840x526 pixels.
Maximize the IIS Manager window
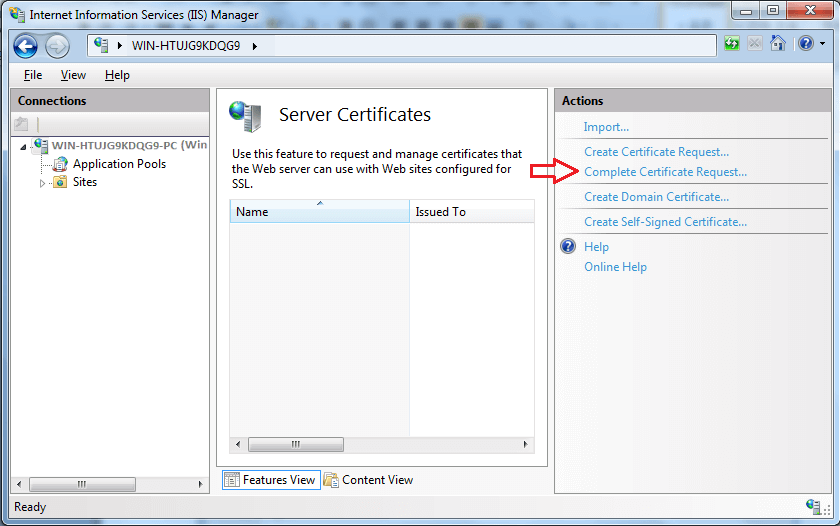tap(773, 11)
